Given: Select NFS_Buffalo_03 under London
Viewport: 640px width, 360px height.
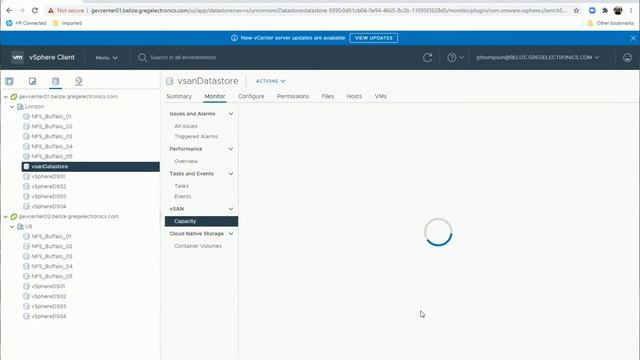Looking at the screenshot, I should pyautogui.click(x=51, y=136).
